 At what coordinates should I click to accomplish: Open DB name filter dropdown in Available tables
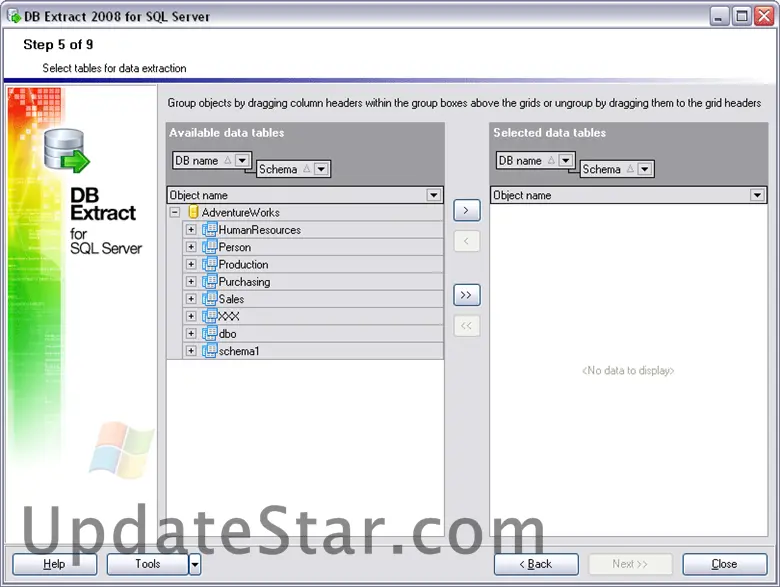(242, 160)
